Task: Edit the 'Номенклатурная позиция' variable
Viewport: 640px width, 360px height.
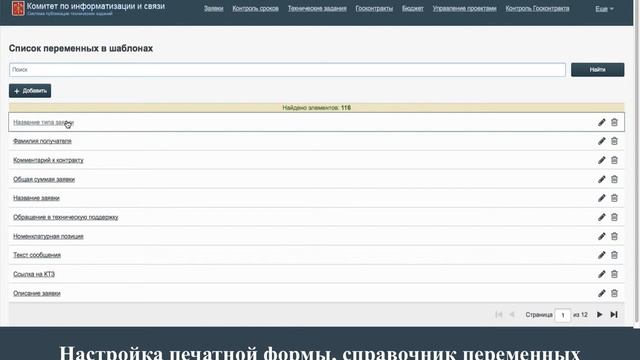Action: [602, 236]
